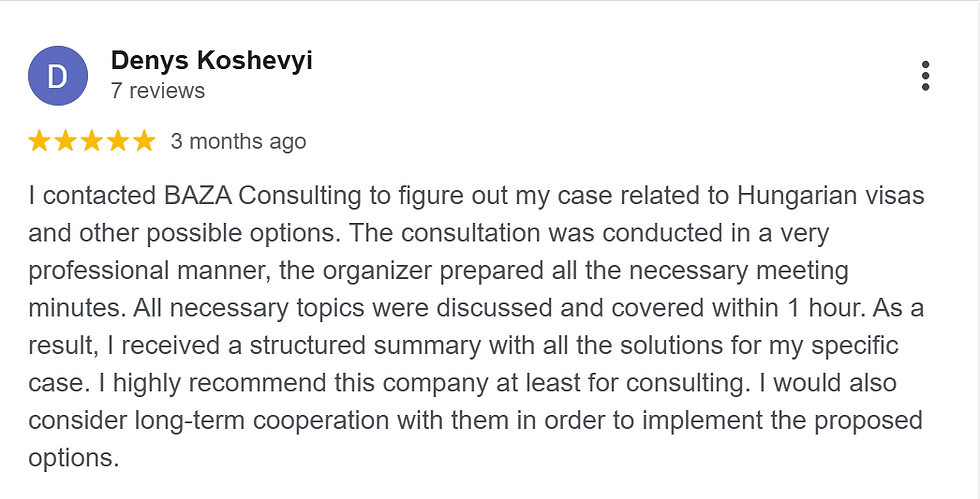The height and width of the screenshot is (499, 980).
Task: Click the second yellow rating star
Action: point(65,141)
